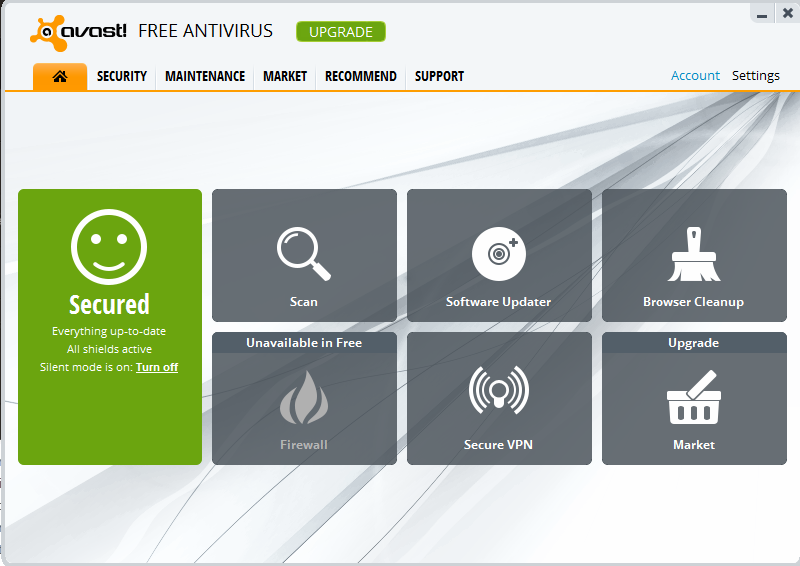Go to the MARKET tab

pyautogui.click(x=285, y=77)
